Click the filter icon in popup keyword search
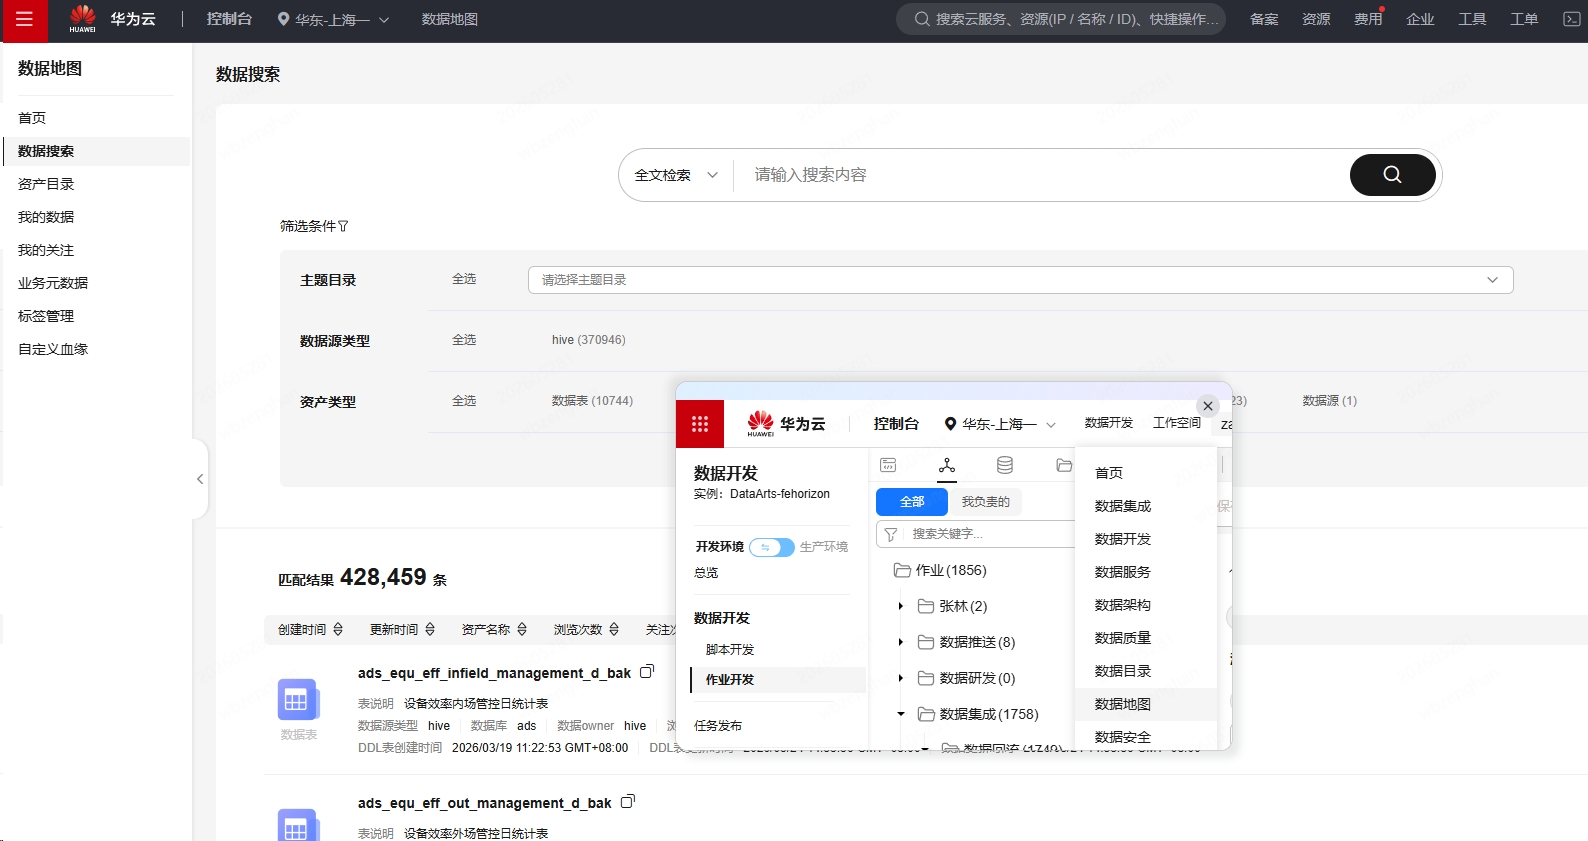1588x841 pixels. [891, 534]
